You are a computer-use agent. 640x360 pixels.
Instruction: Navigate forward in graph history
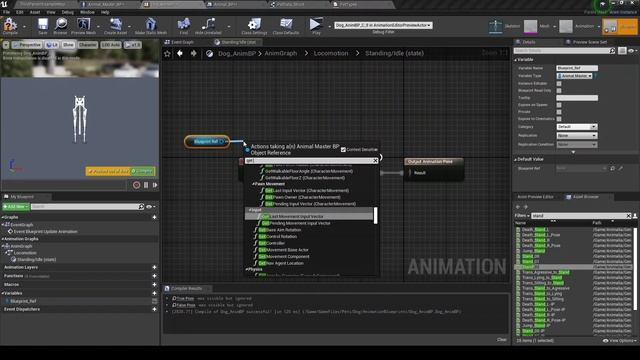pyautogui.click(x=193, y=53)
